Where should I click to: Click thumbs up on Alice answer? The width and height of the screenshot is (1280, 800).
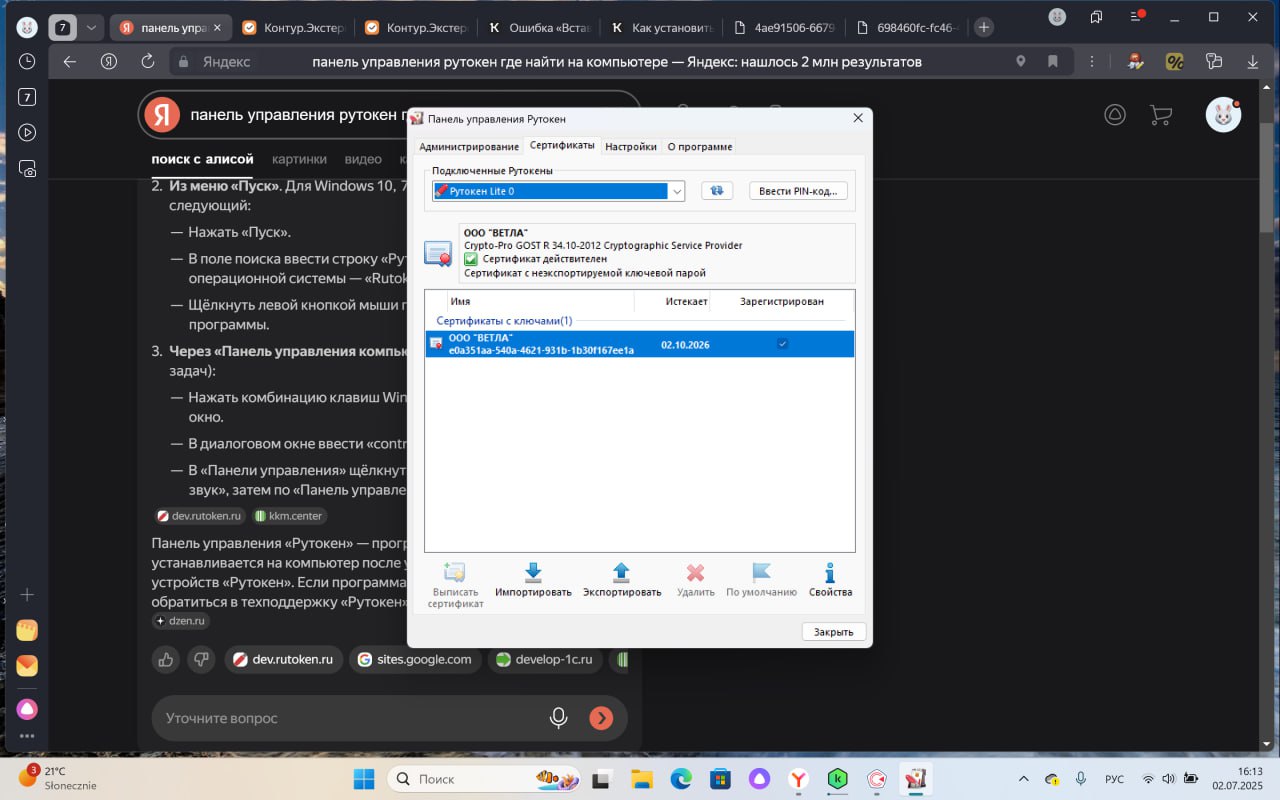tap(166, 659)
